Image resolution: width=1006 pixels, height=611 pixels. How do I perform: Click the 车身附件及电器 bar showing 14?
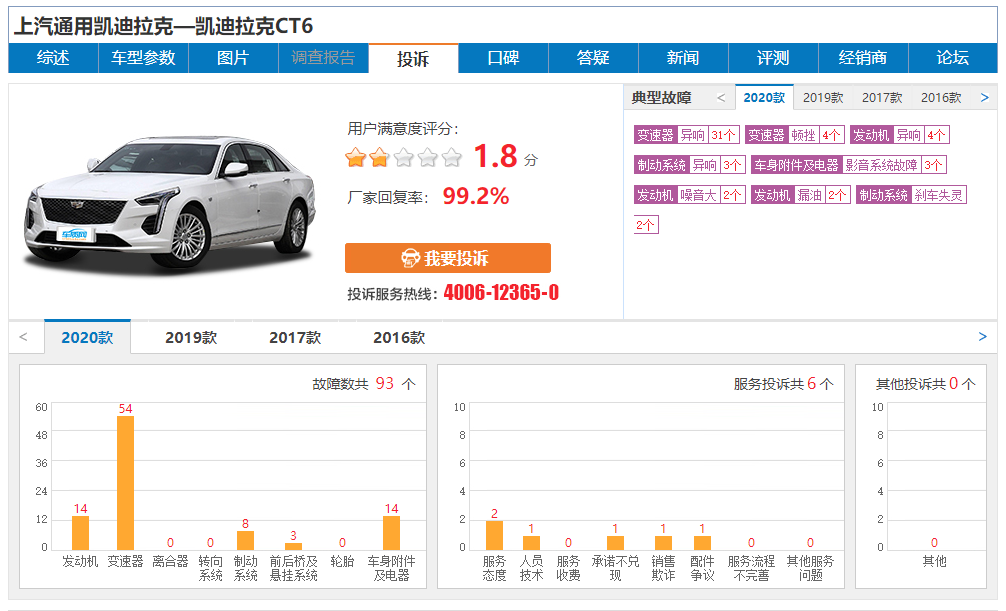(391, 533)
